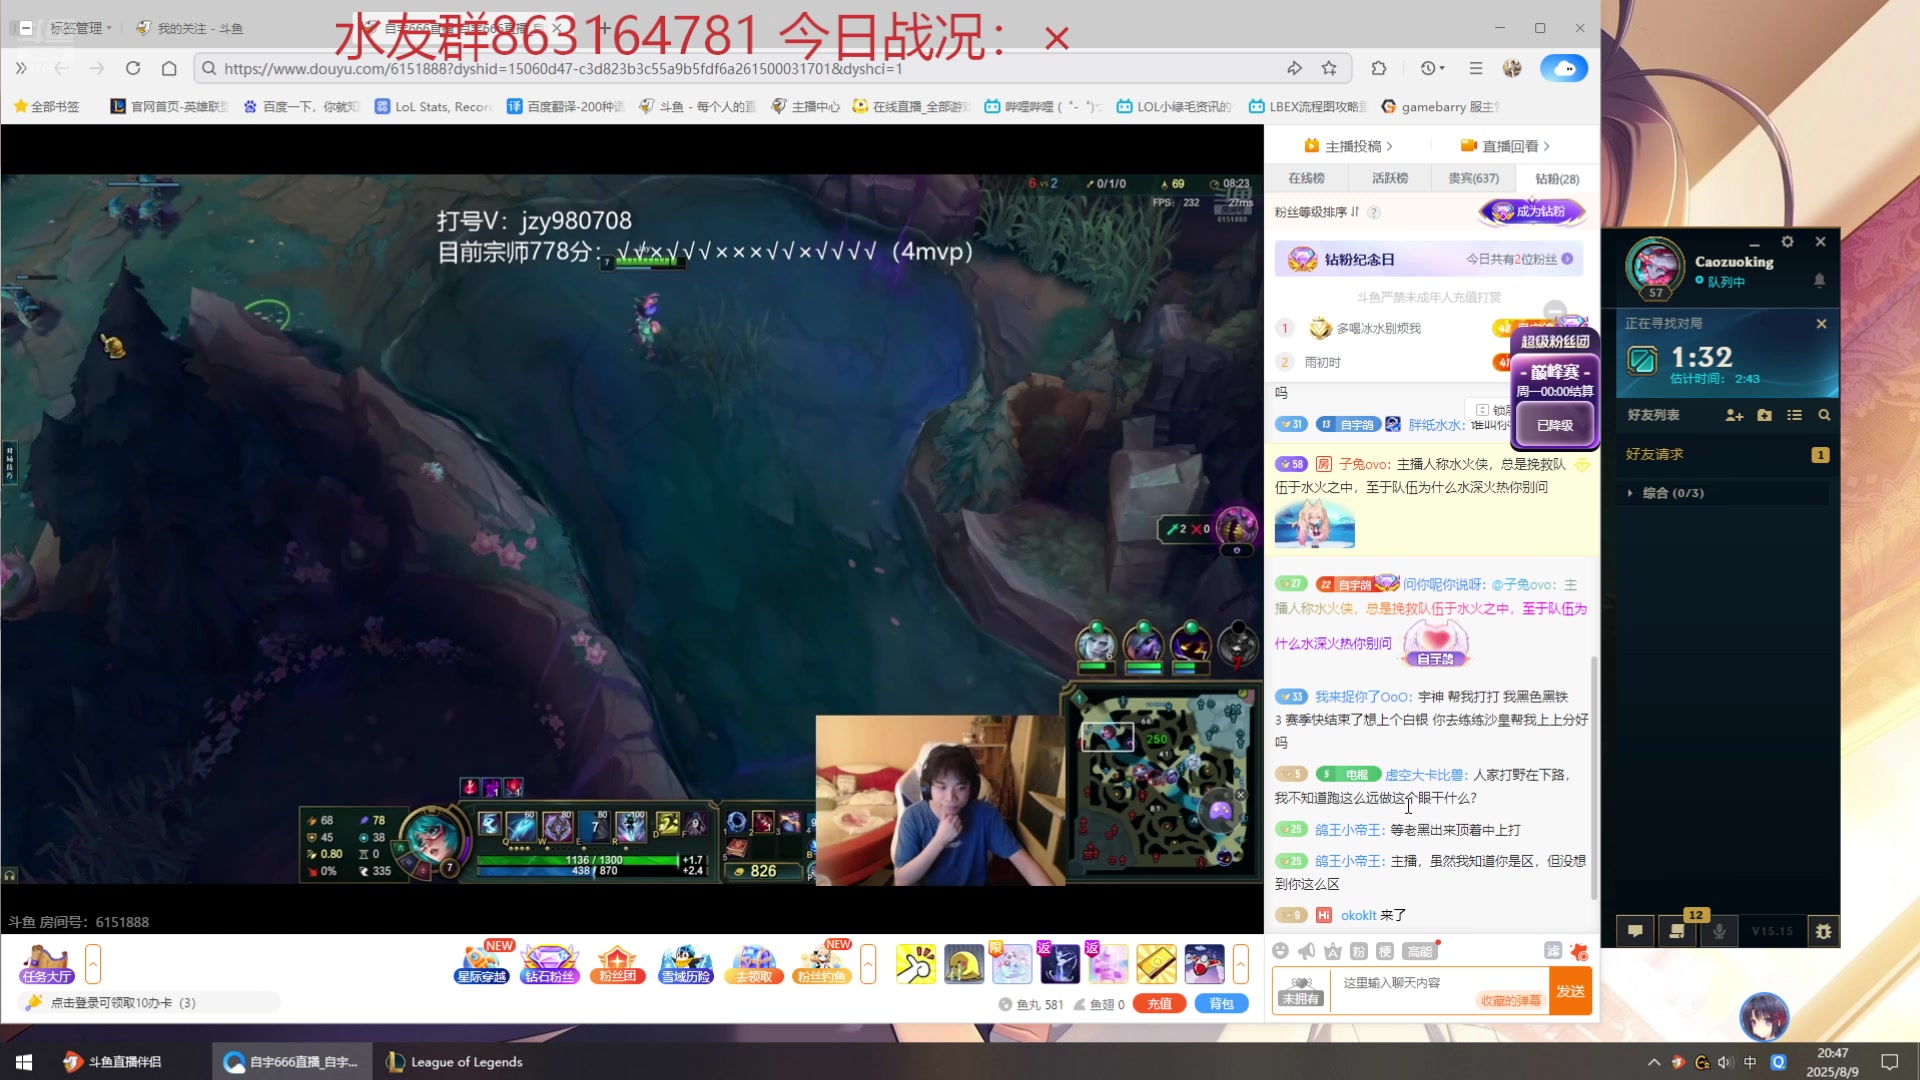This screenshot has height=1080, width=1920.
Task: Open League bug report icon
Action: pyautogui.click(x=1823, y=931)
